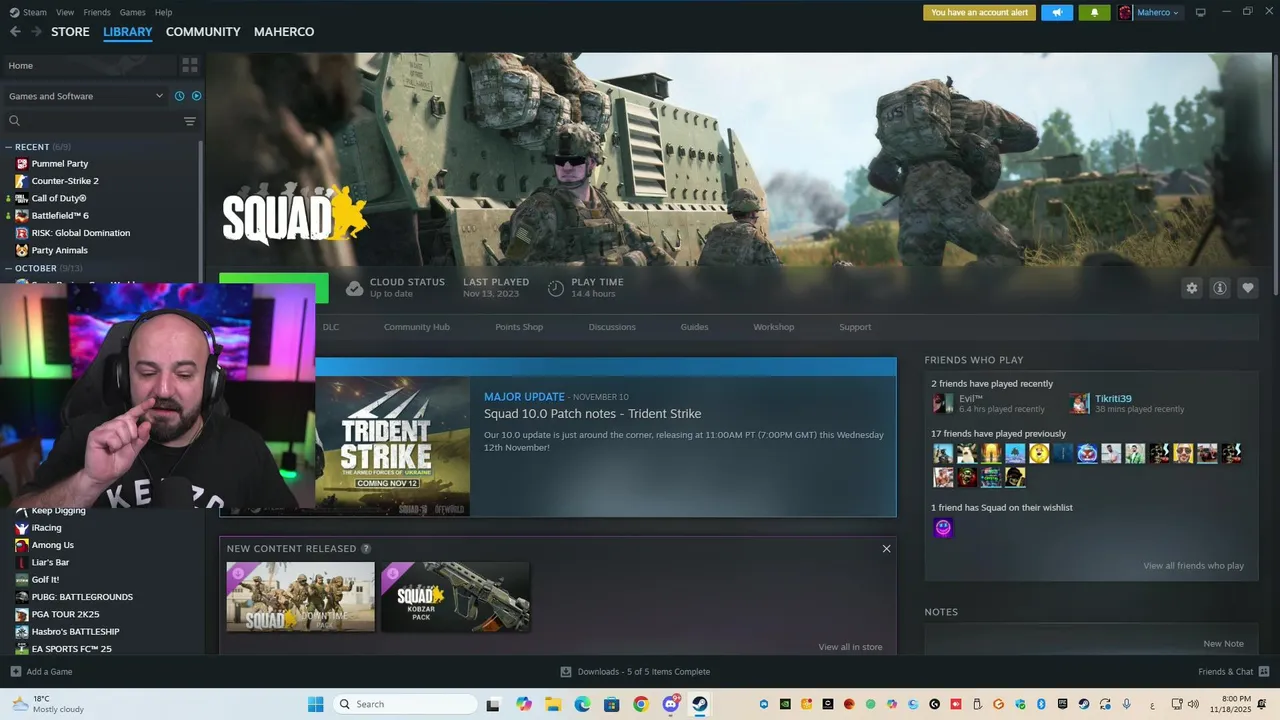Screen dimensions: 1280x720
Task: Go to the STORE tab
Action: tap(70, 32)
